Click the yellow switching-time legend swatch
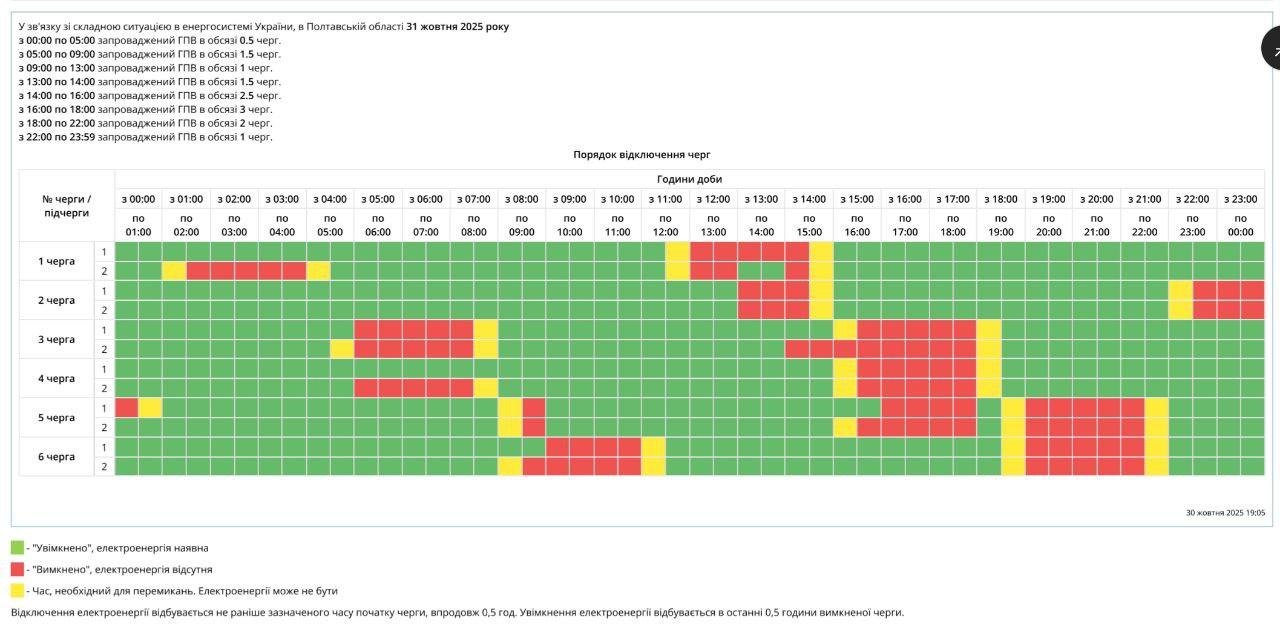 pos(17,591)
